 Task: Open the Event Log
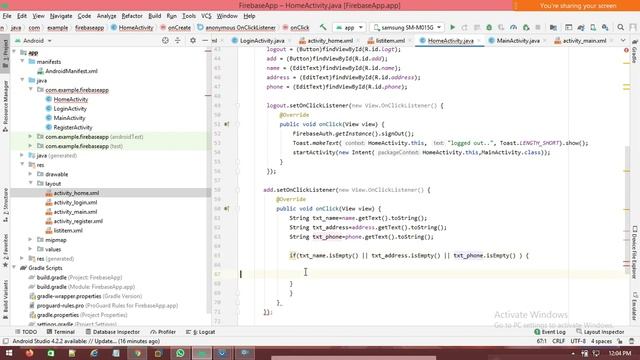550,332
